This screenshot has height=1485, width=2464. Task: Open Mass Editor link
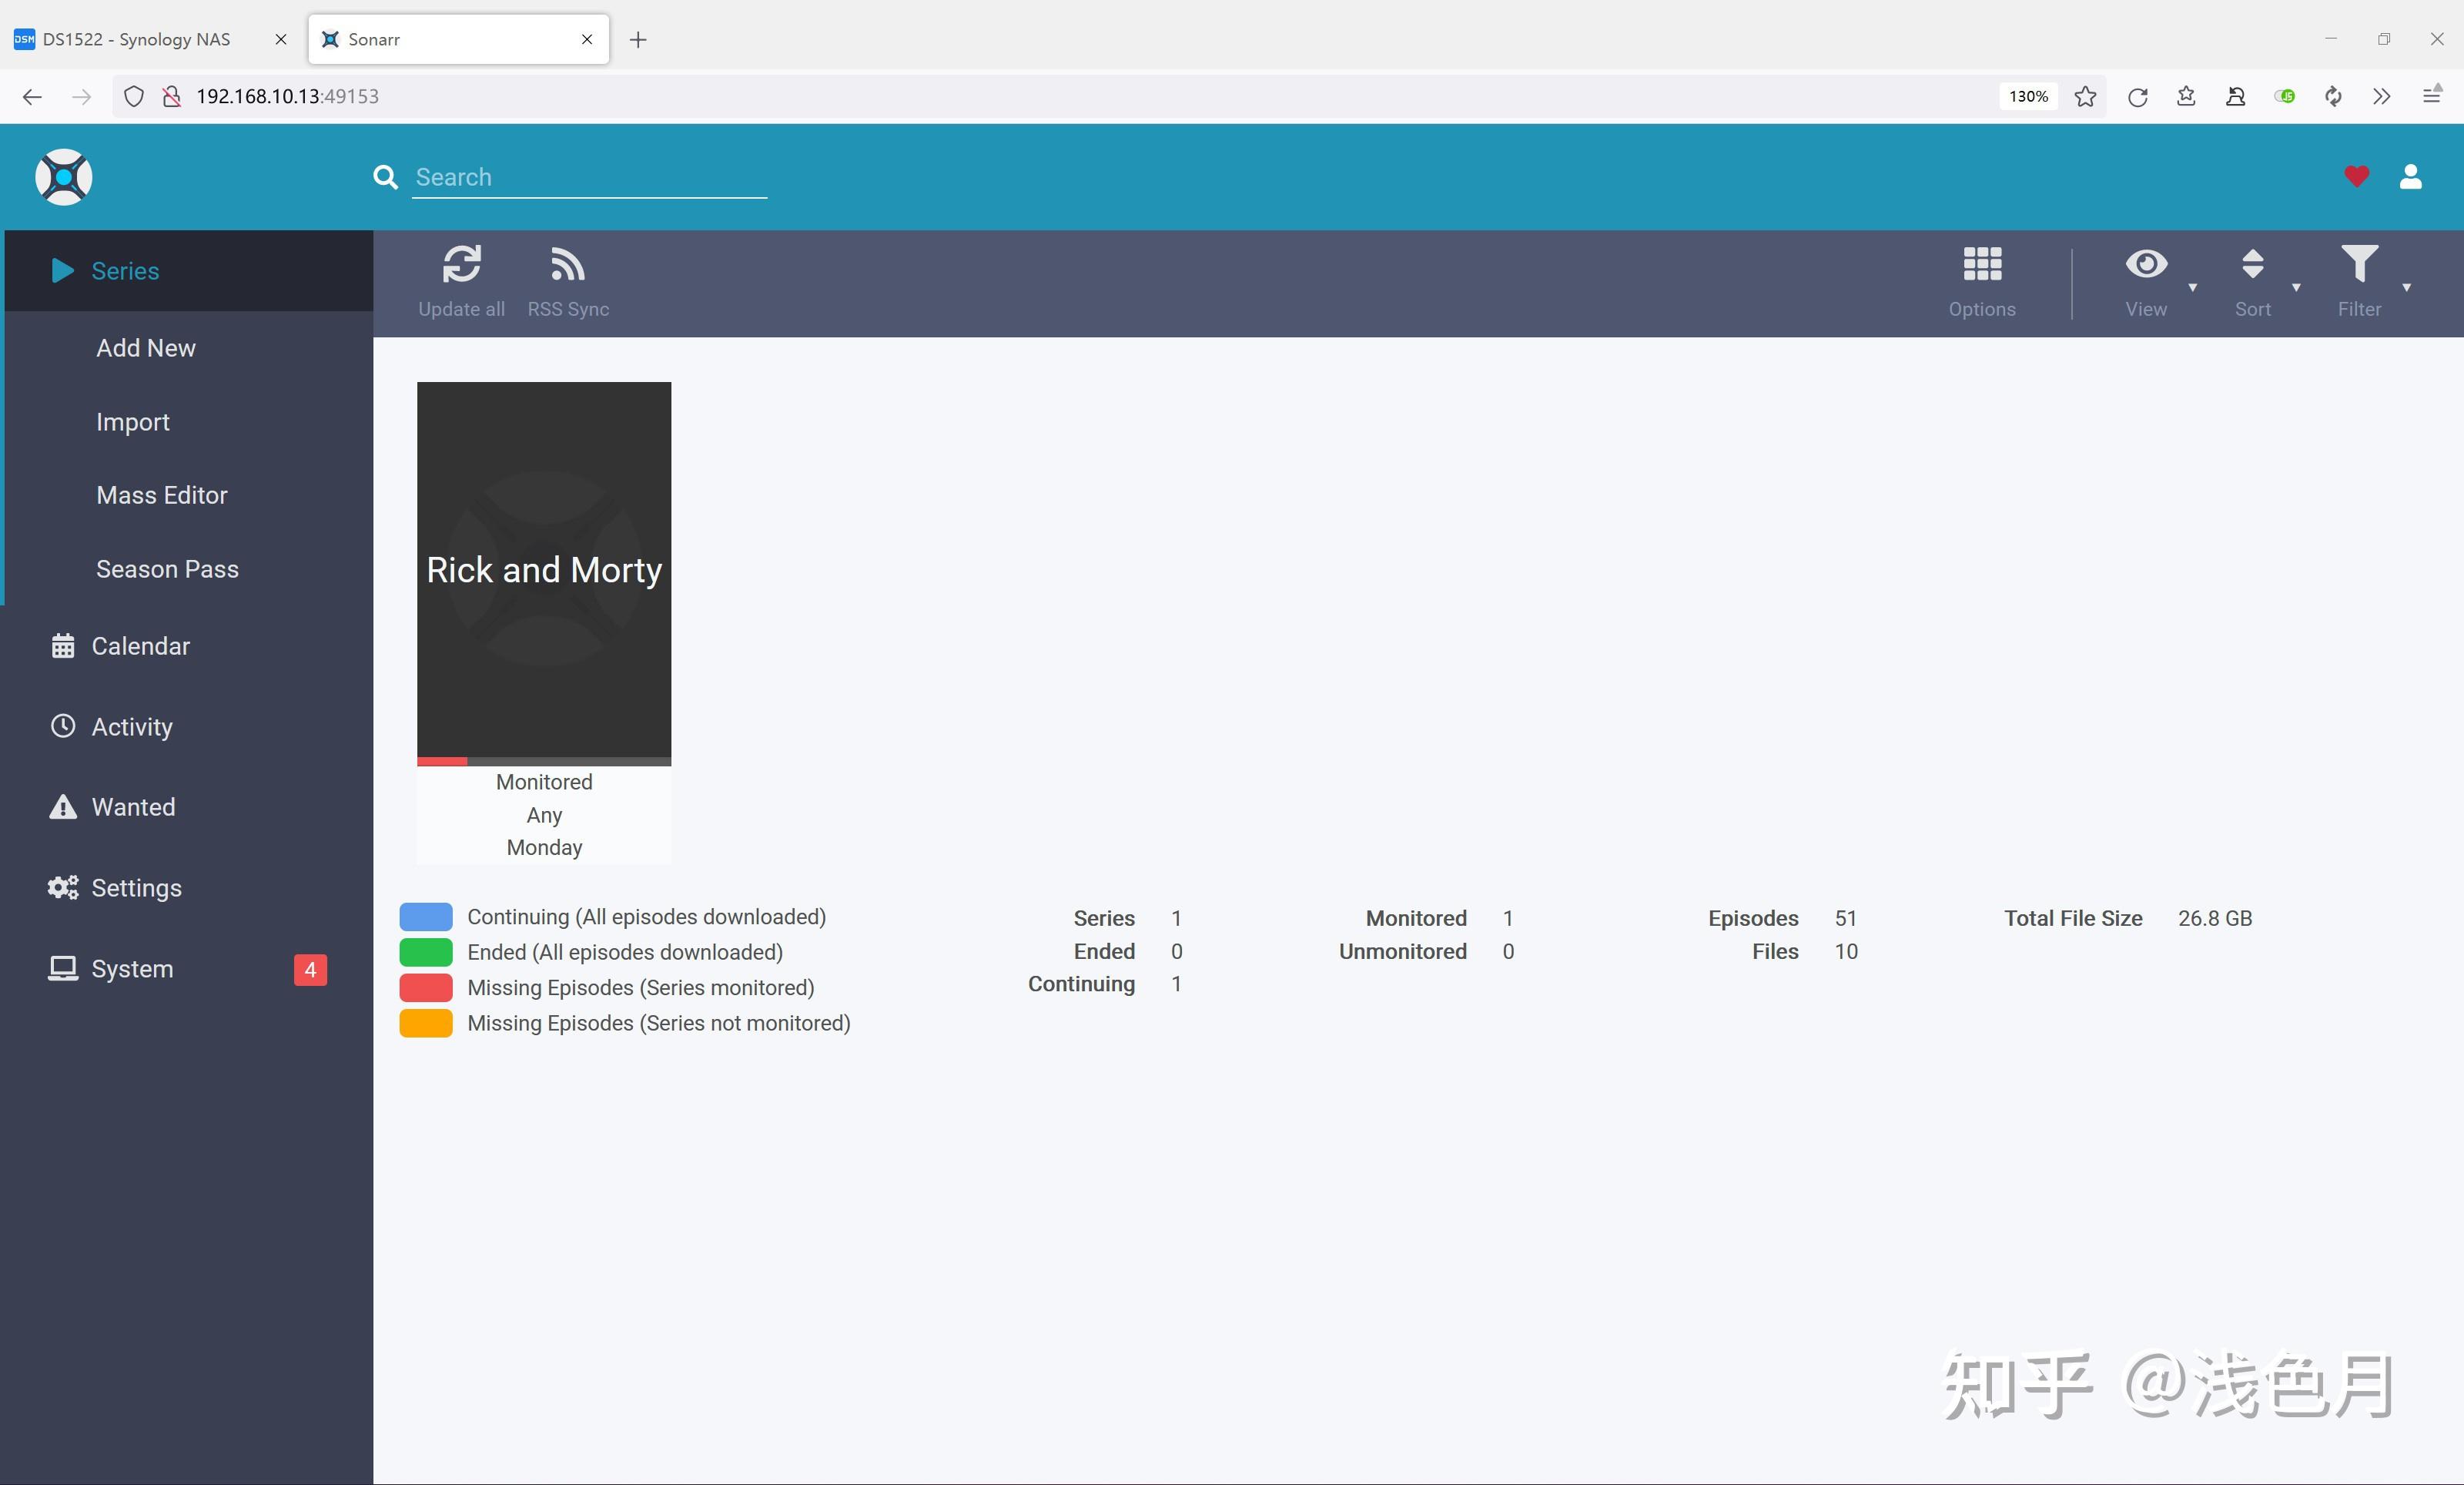click(162, 495)
